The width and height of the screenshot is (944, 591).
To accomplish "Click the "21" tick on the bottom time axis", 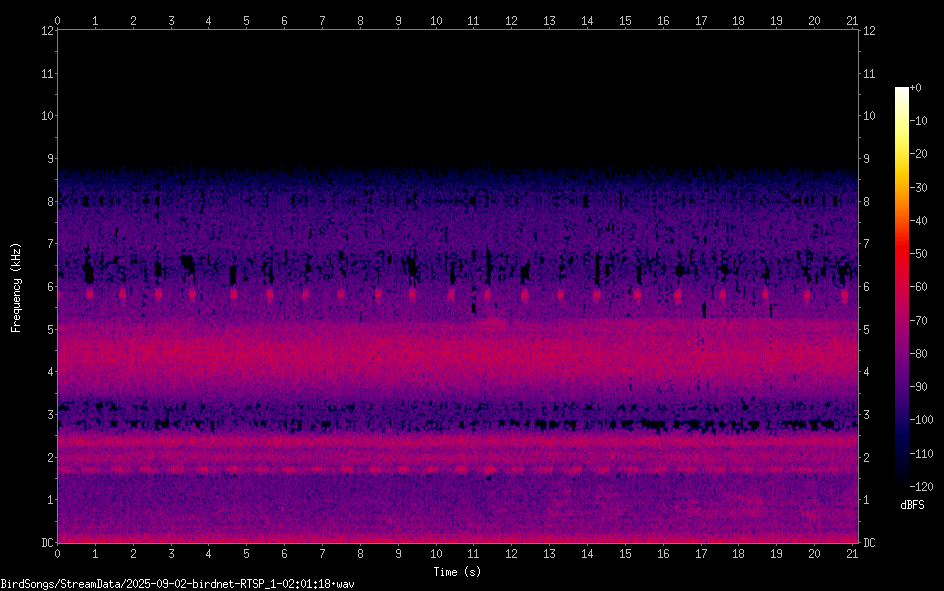I will click(x=852, y=554).
